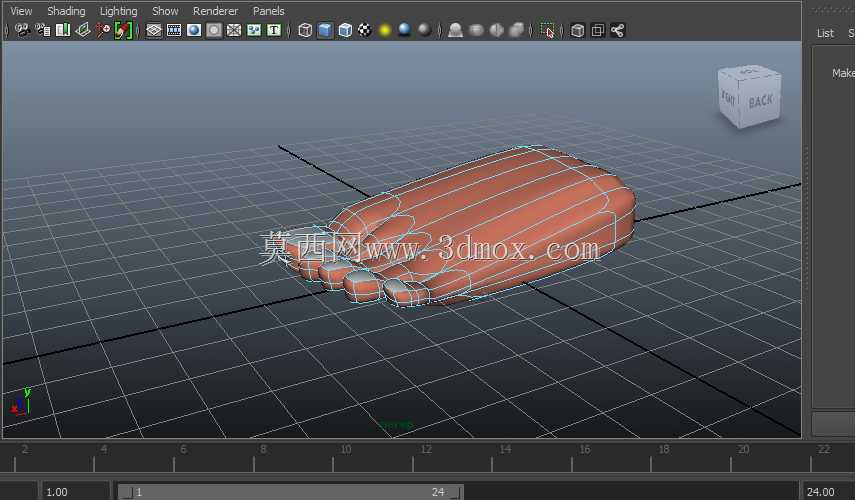Open the View menu
This screenshot has height=500, width=860.
tap(21, 11)
